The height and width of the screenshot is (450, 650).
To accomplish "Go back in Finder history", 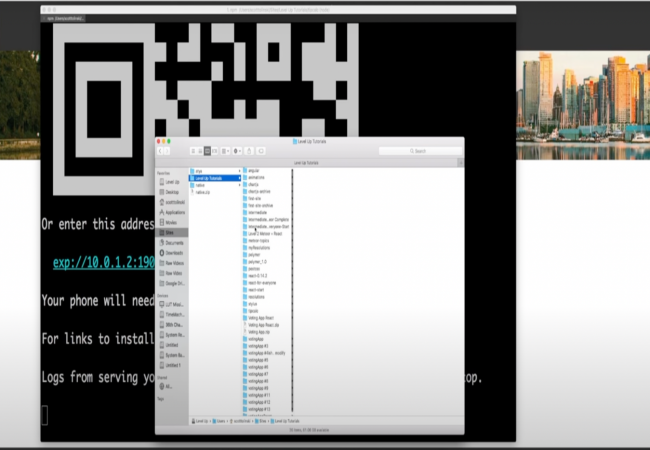I will [x=160, y=151].
